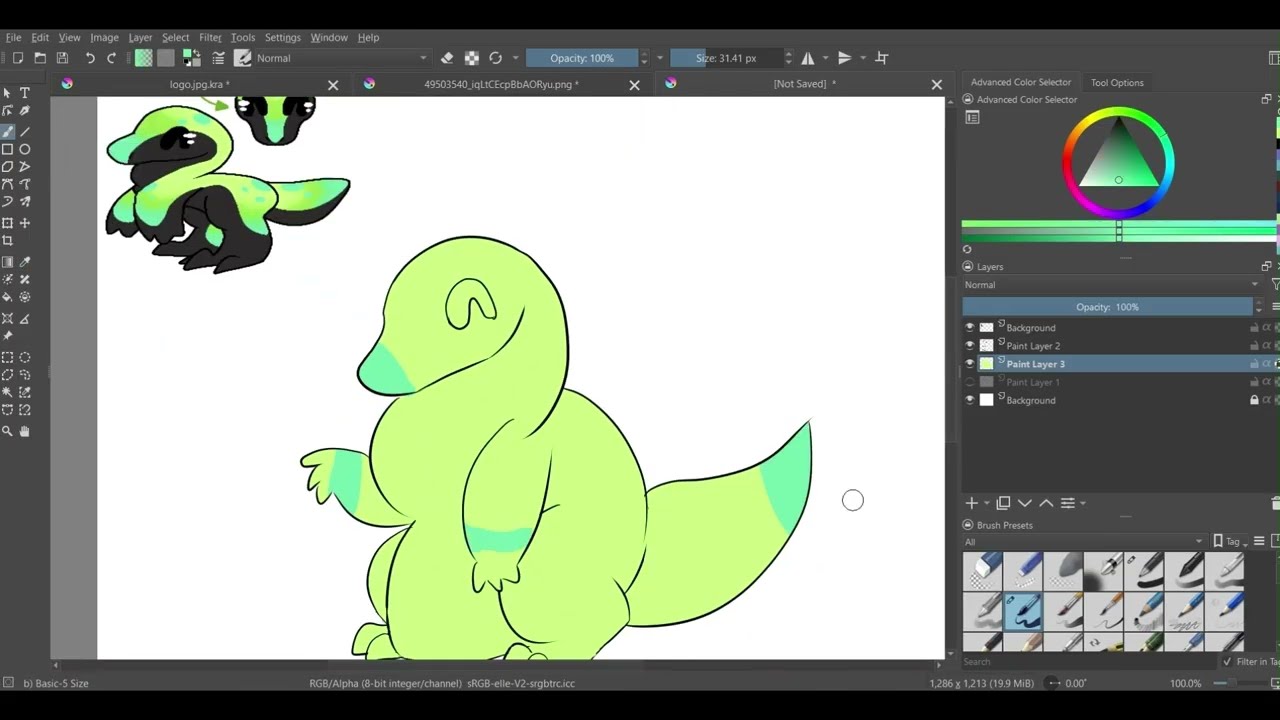
Task: Expand the opacity slider options arrow
Action: point(659,58)
